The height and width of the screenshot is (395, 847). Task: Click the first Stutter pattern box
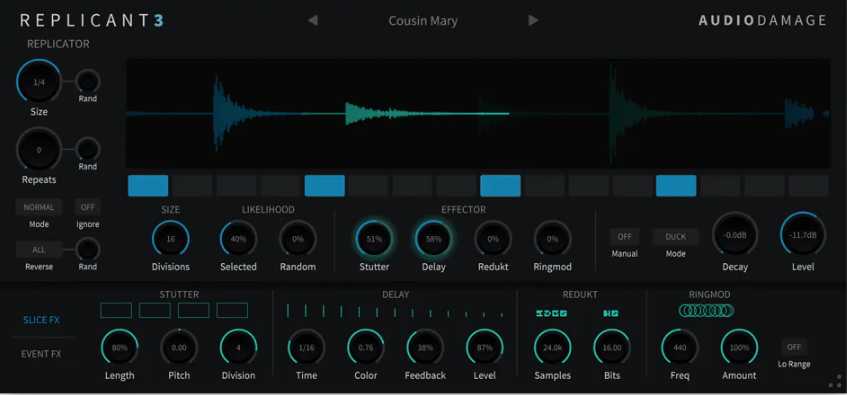pos(116,310)
